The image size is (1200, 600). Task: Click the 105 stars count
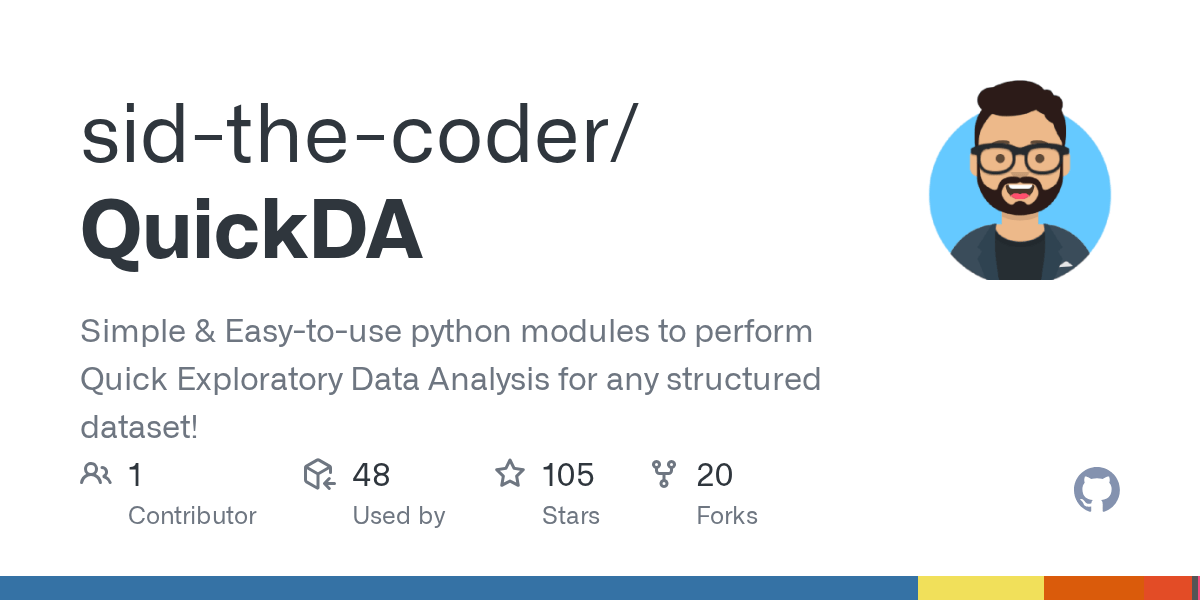click(x=568, y=474)
